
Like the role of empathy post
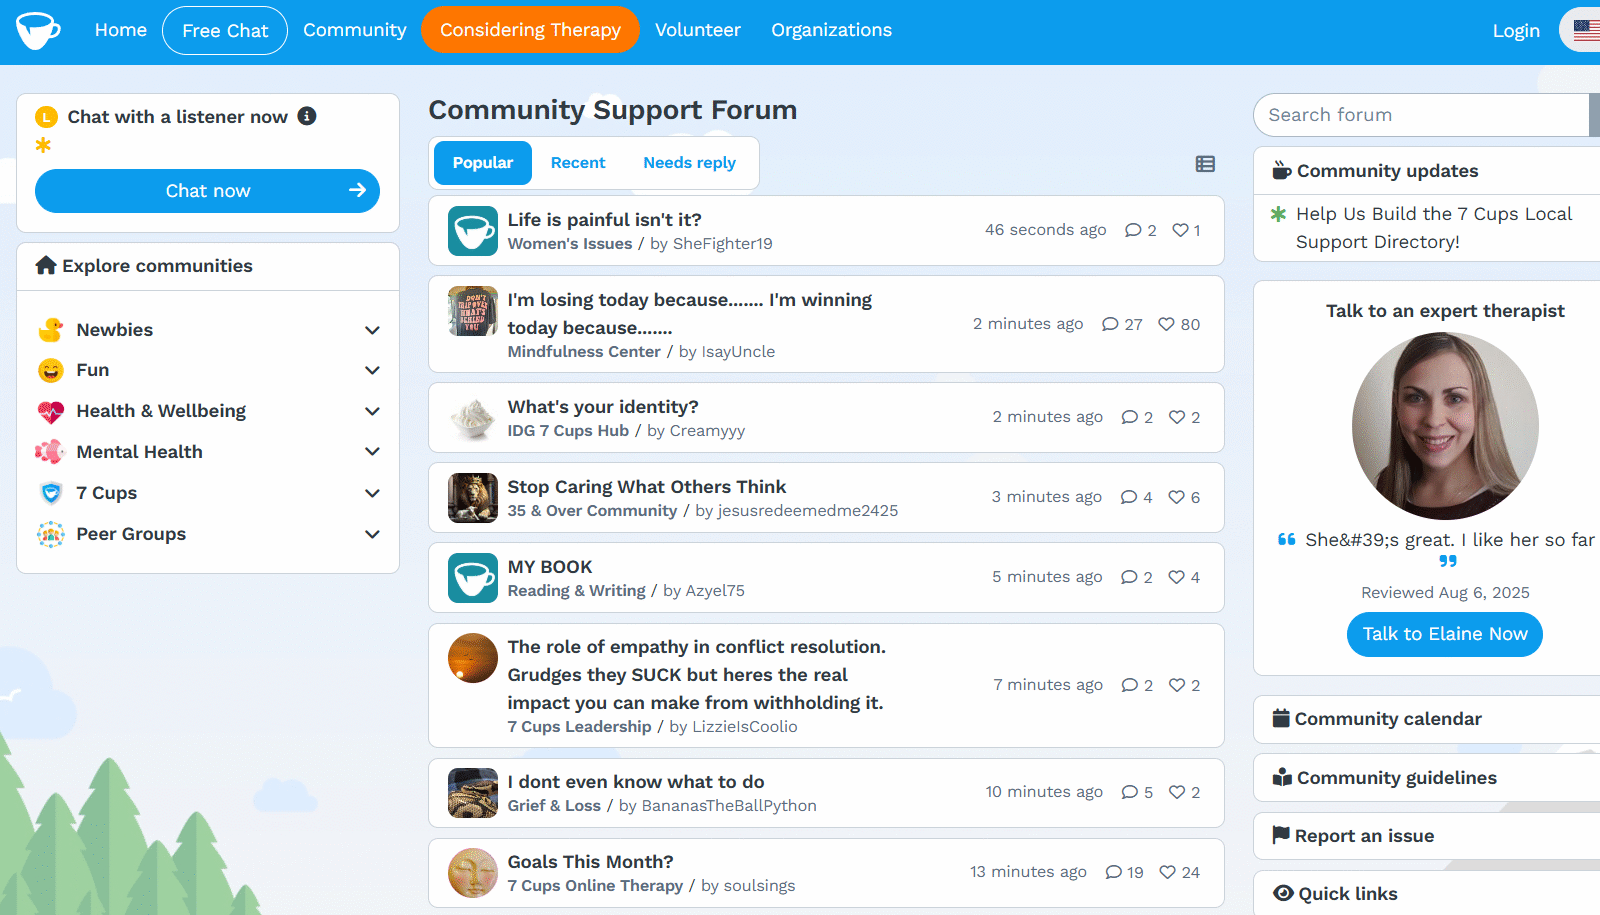1177,685
